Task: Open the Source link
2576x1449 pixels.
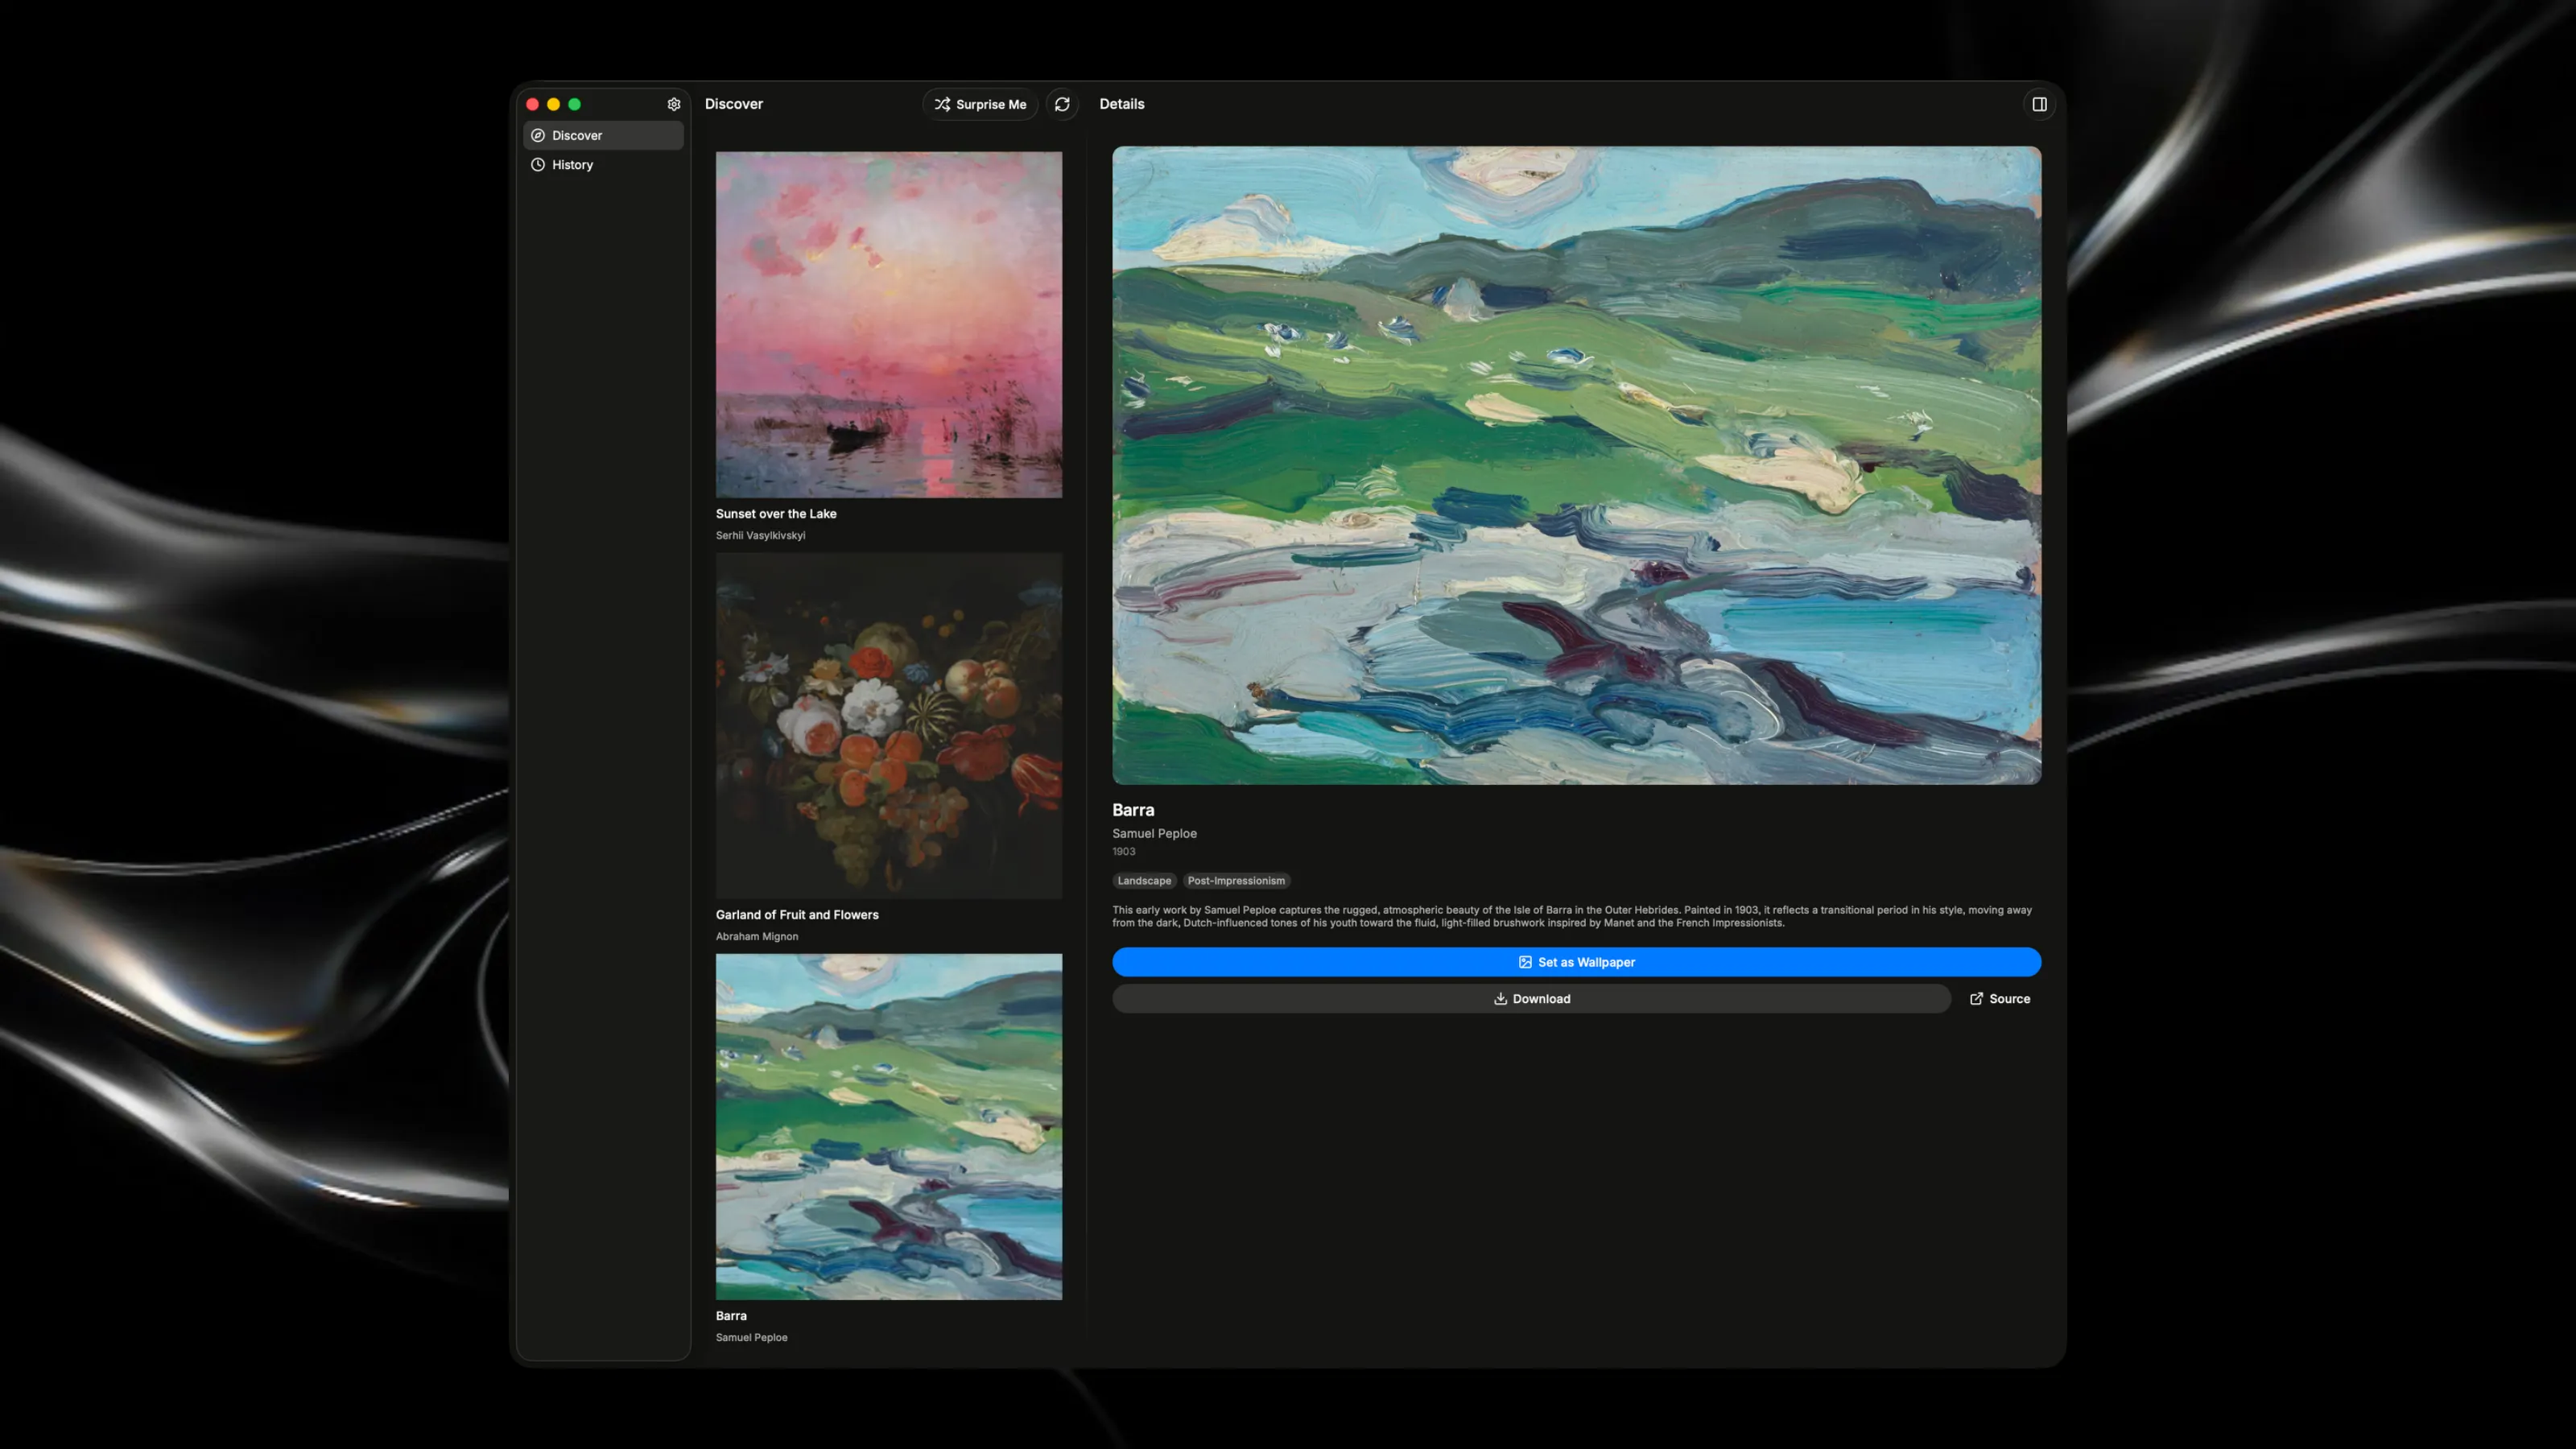Action: coord(1999,999)
